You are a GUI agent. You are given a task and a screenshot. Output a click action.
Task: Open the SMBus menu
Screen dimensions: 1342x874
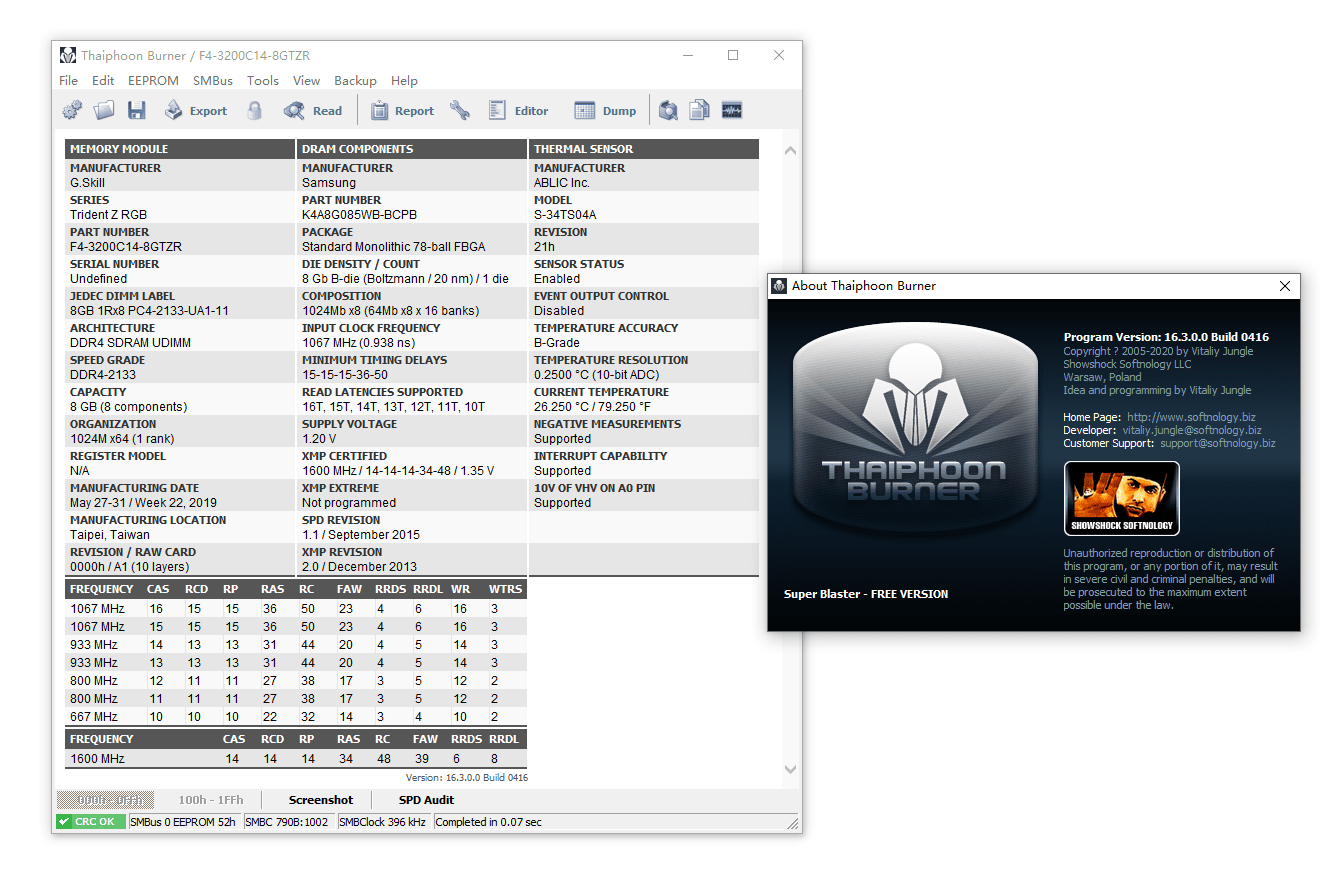213,81
